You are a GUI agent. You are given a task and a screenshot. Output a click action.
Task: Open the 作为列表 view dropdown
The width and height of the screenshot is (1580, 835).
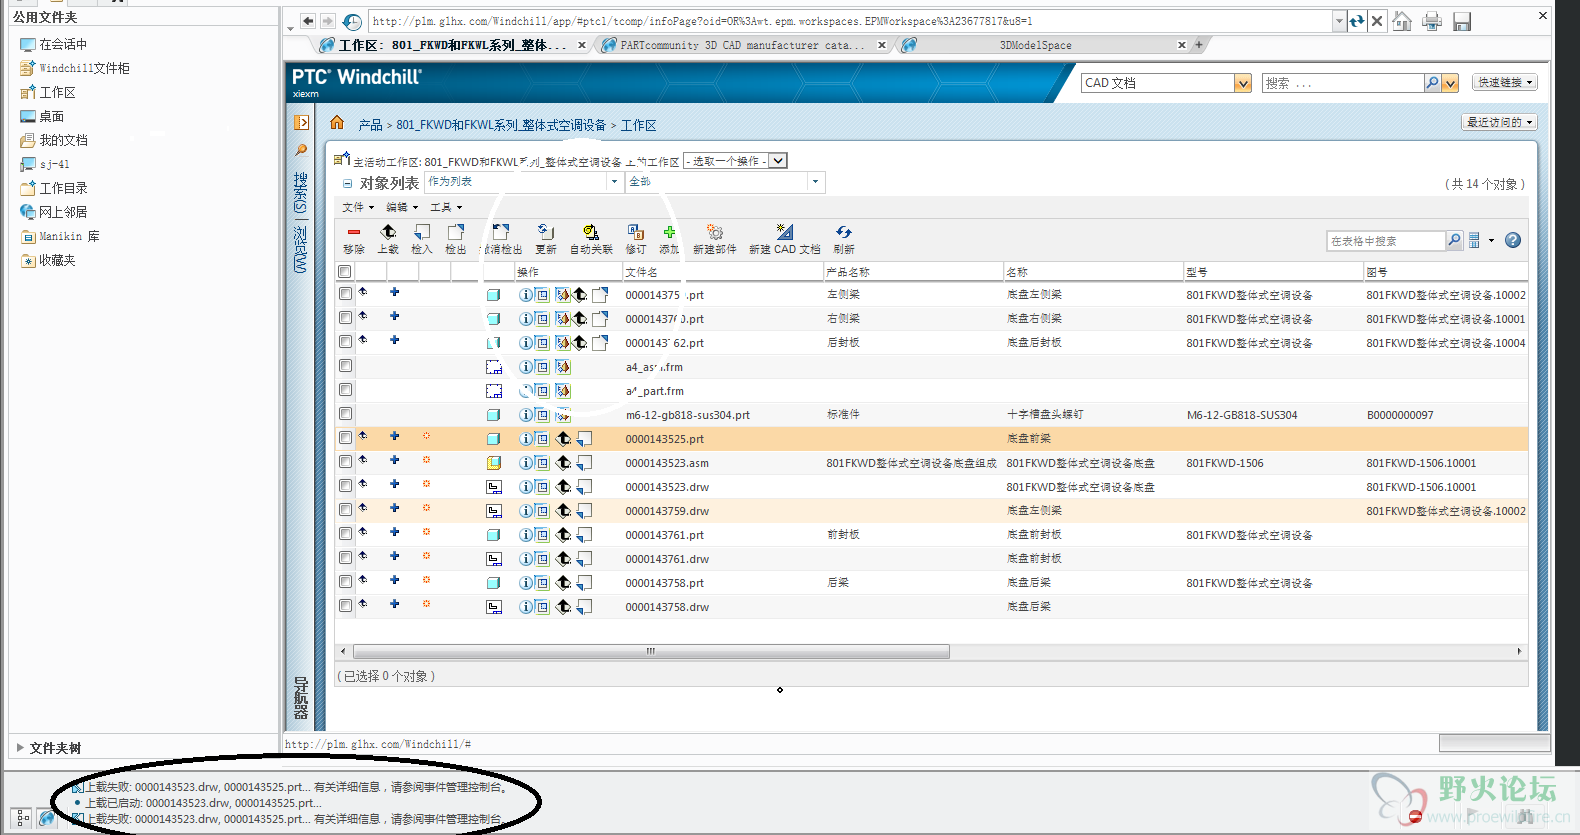(524, 182)
